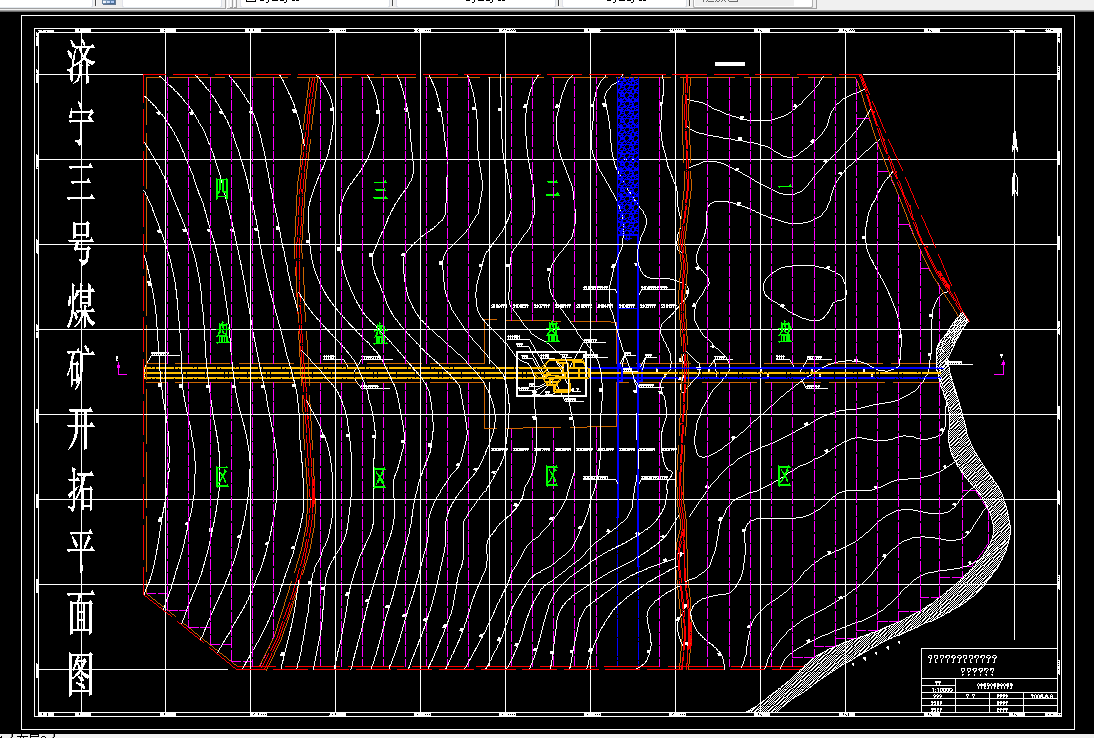
Task: Click the white title character 号
Action: [x=81, y=244]
